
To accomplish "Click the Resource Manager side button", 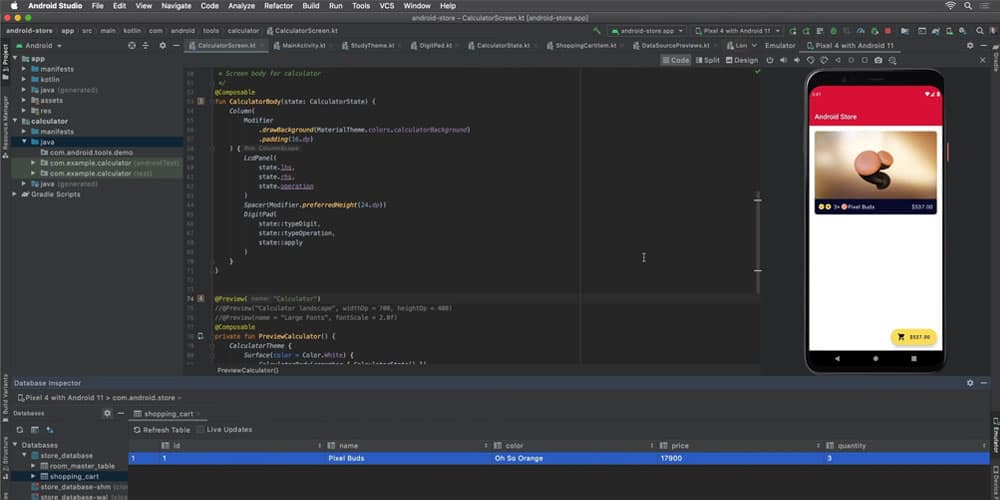I will pyautogui.click(x=5, y=127).
